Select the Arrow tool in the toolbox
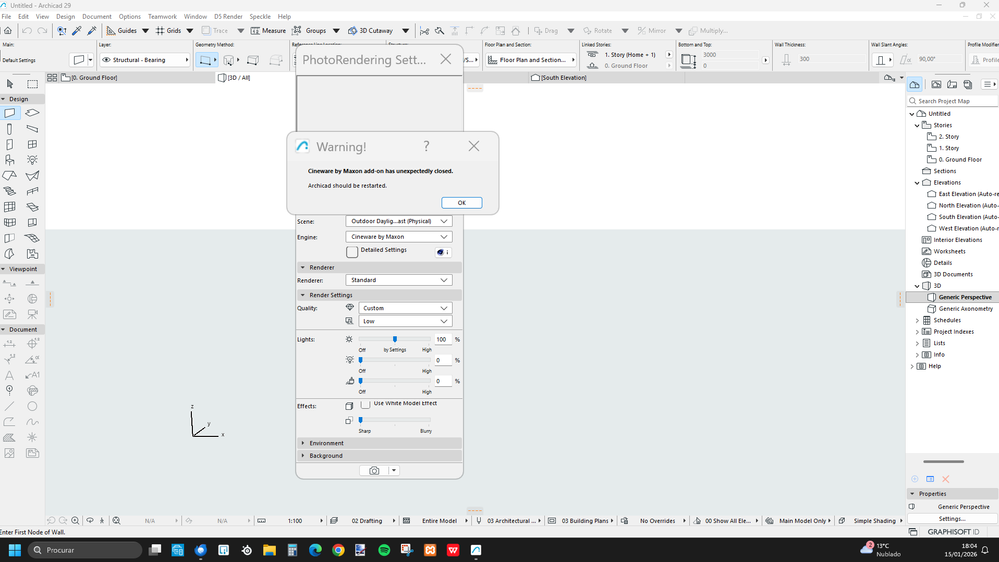The width and height of the screenshot is (999, 562). tap(10, 83)
